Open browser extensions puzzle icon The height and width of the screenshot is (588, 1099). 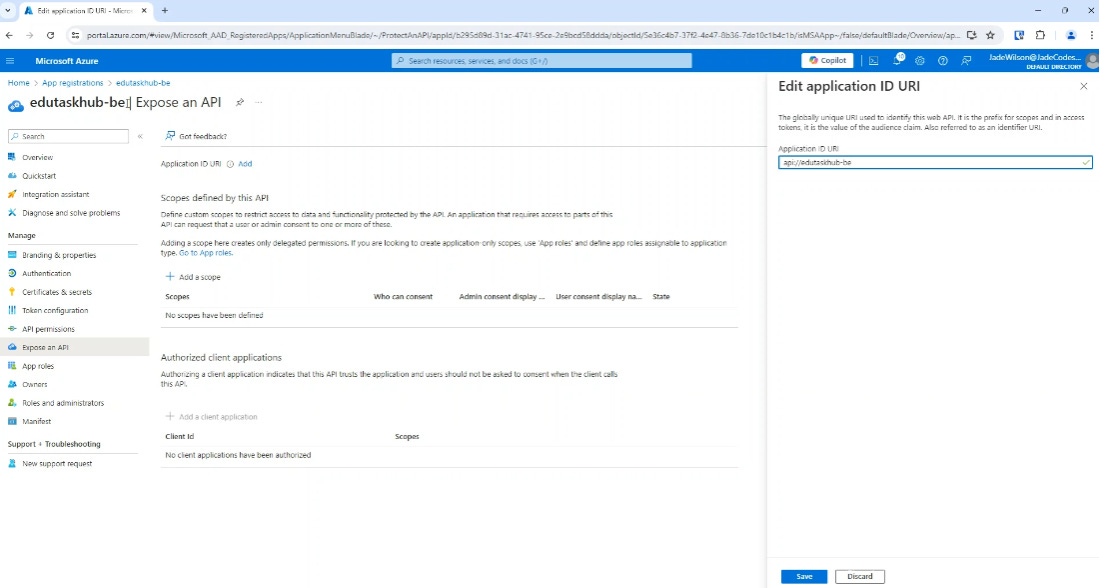coord(1040,35)
